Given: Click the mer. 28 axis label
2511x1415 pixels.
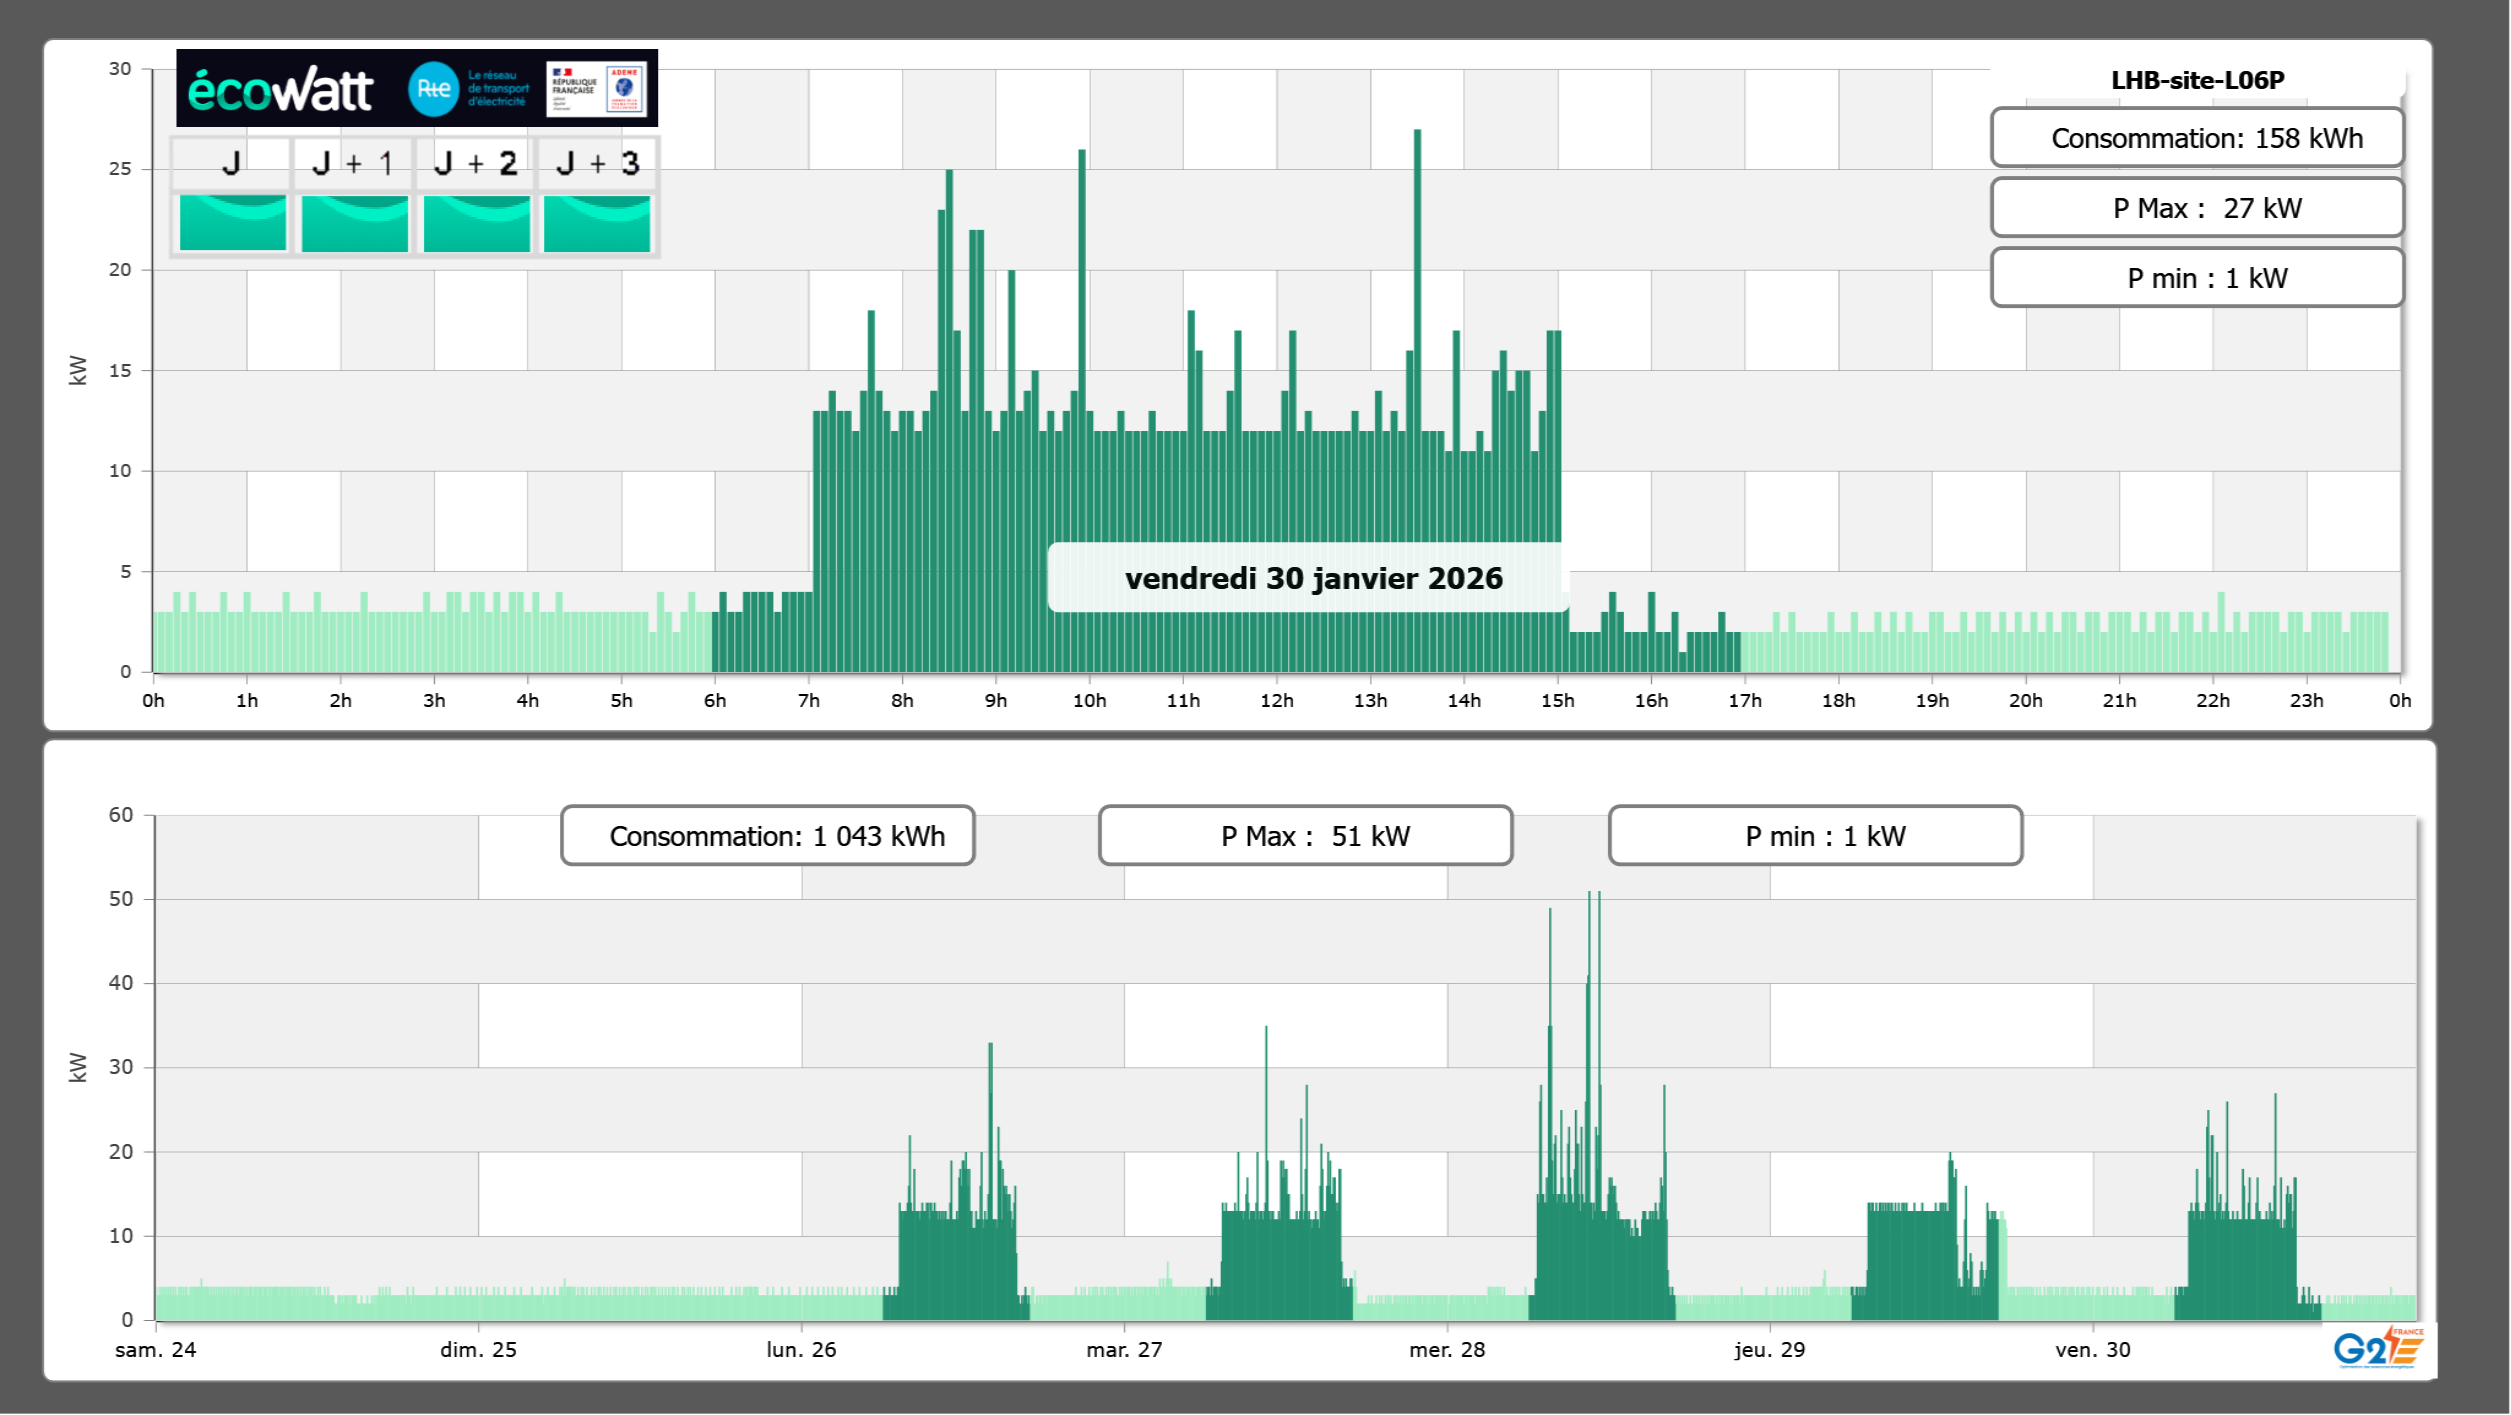Looking at the screenshot, I should pyautogui.click(x=1446, y=1350).
